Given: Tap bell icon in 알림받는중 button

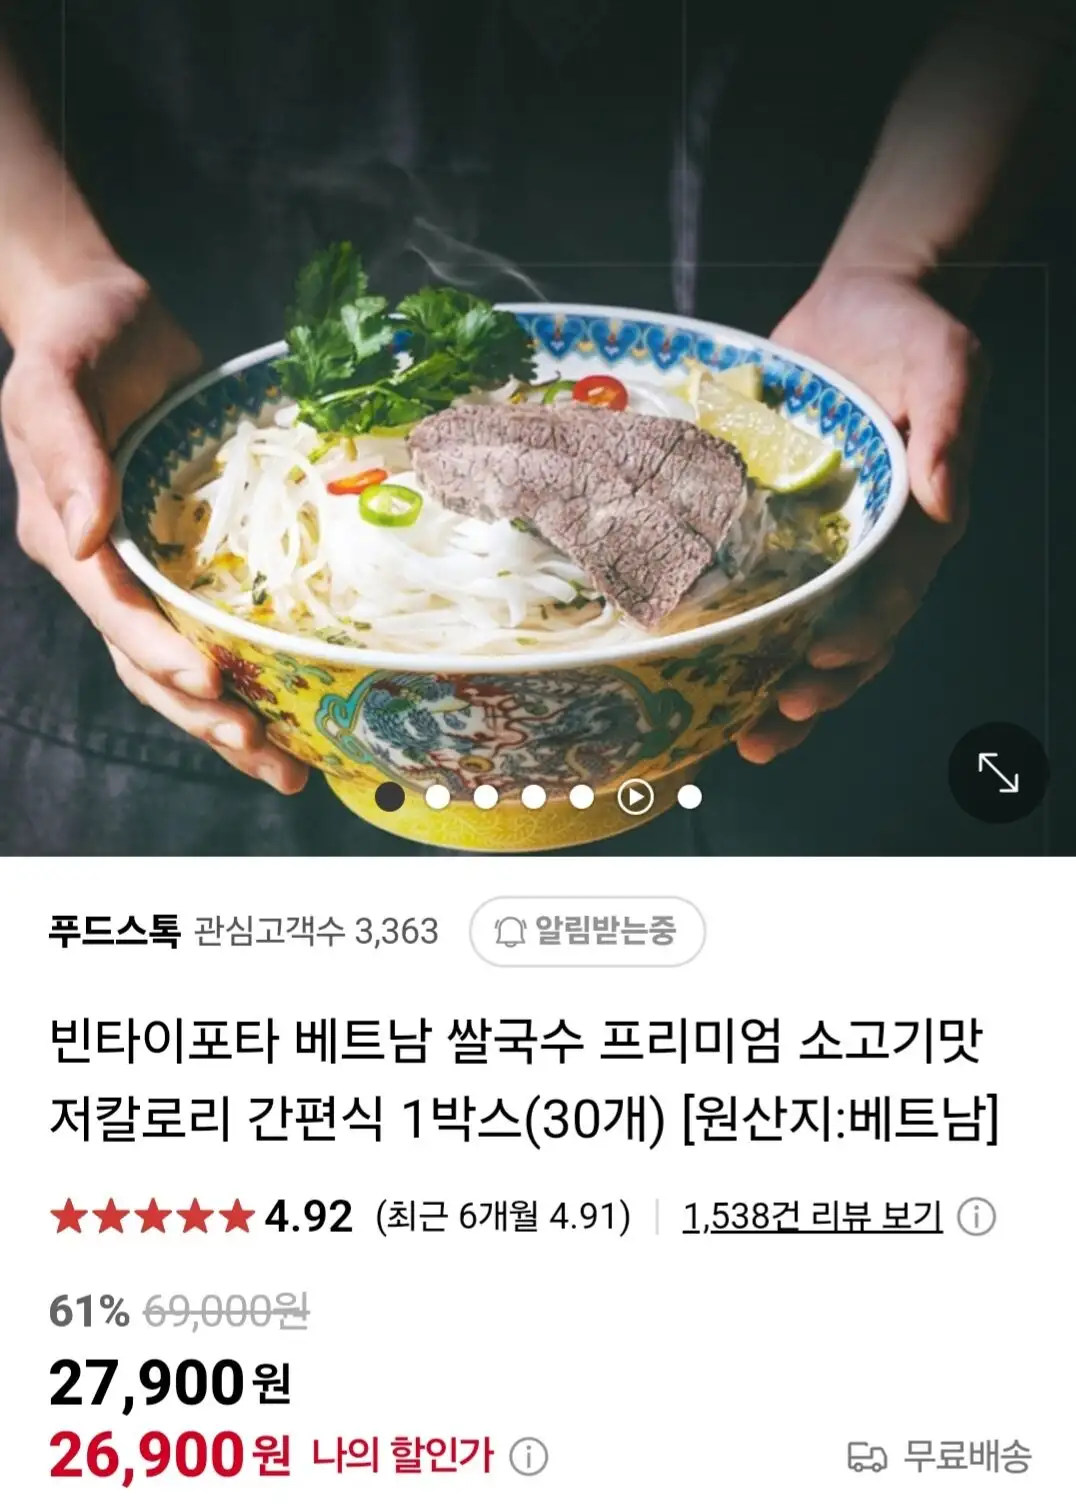Looking at the screenshot, I should tap(510, 932).
